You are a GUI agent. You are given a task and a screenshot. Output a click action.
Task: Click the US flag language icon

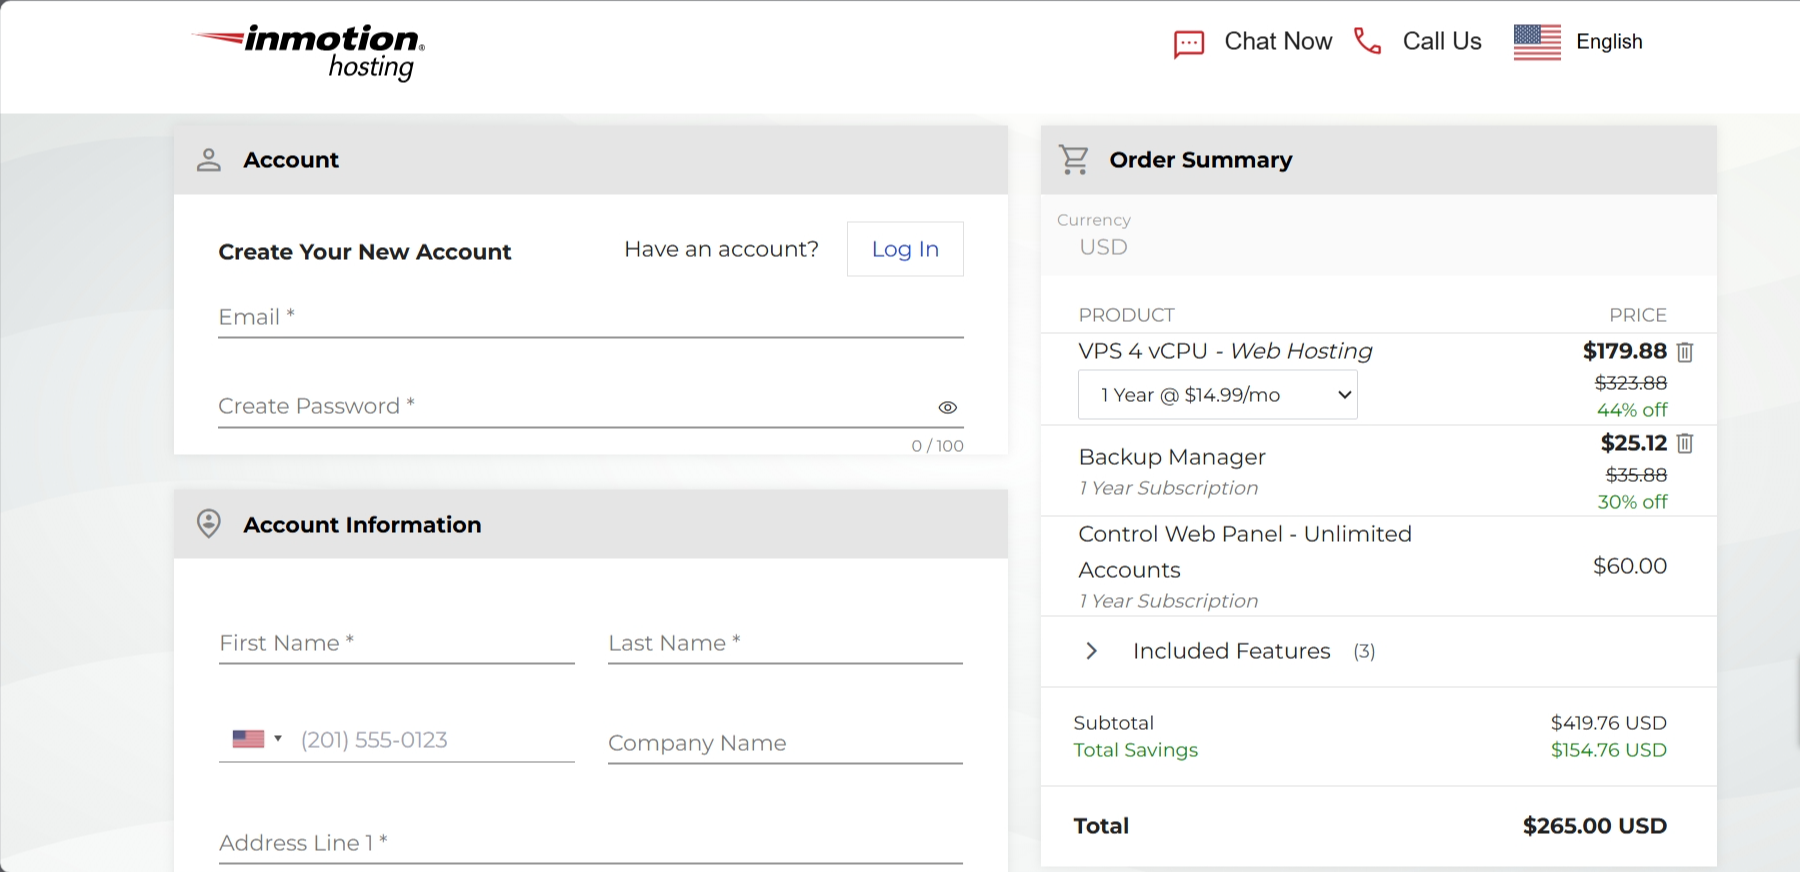click(x=1537, y=42)
